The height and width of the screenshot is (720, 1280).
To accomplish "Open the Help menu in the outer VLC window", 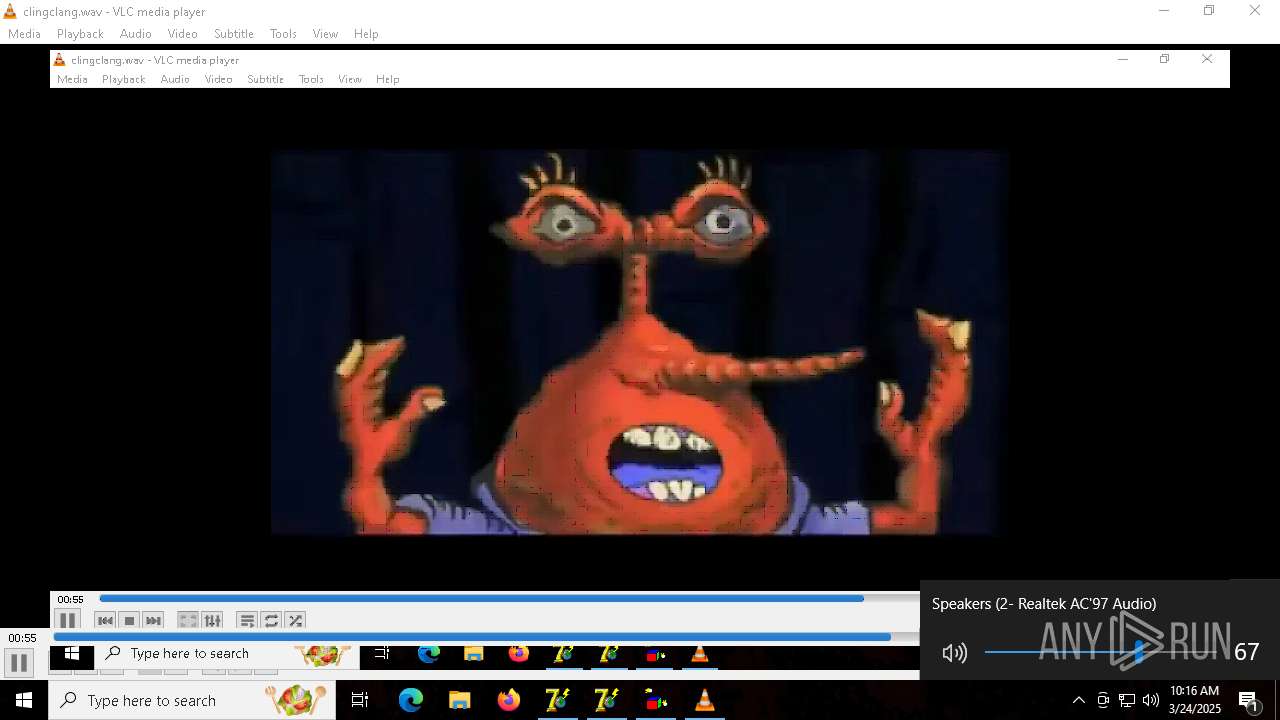I will (x=366, y=34).
